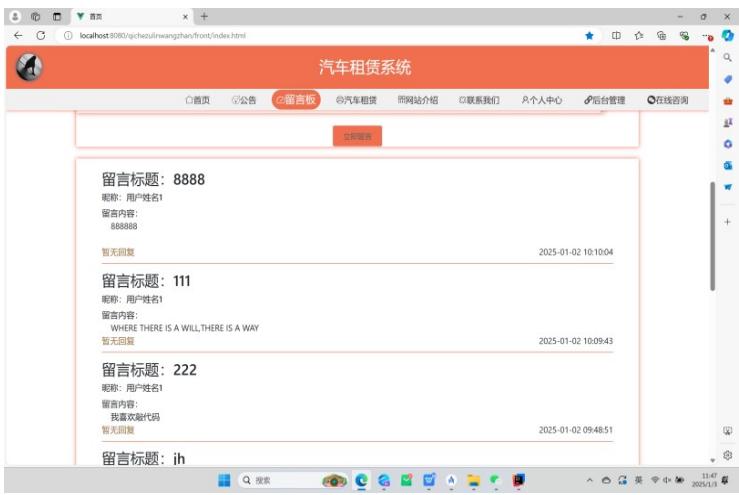Viewport: 739px width, 495px height.
Task: Click the page vertical scrollbar
Action: point(712,235)
